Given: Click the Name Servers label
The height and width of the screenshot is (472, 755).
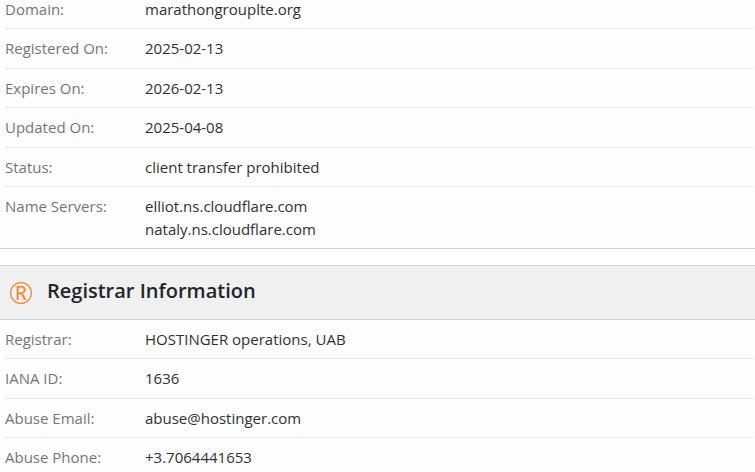Looking at the screenshot, I should [x=56, y=207].
